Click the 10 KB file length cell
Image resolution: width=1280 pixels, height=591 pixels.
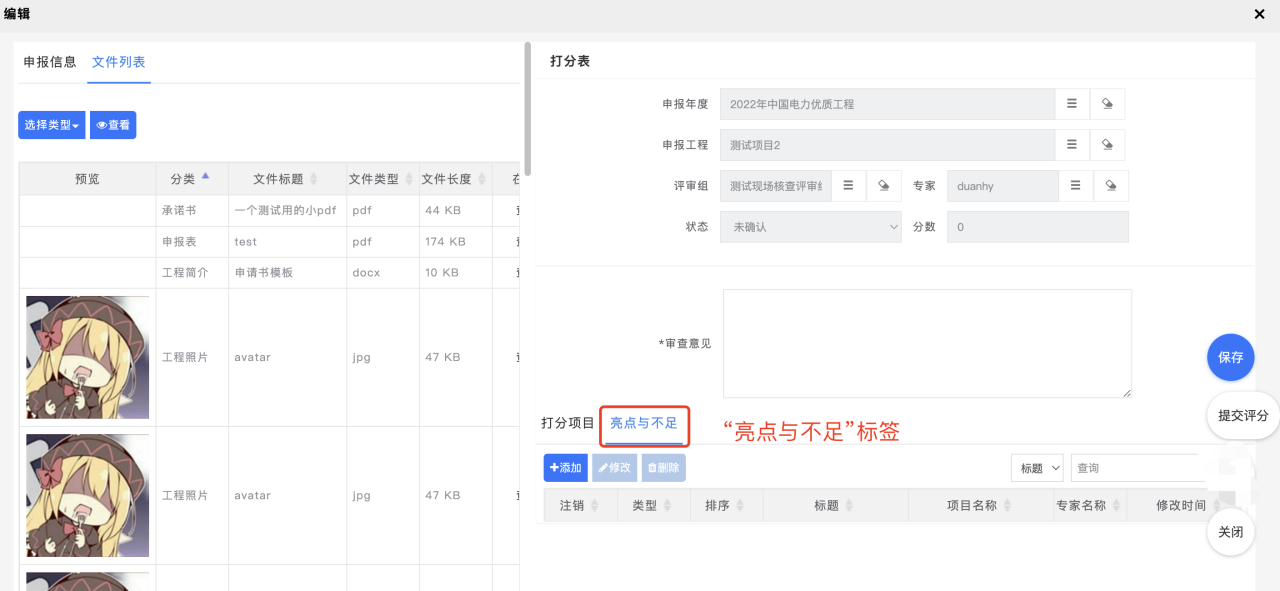click(456, 273)
